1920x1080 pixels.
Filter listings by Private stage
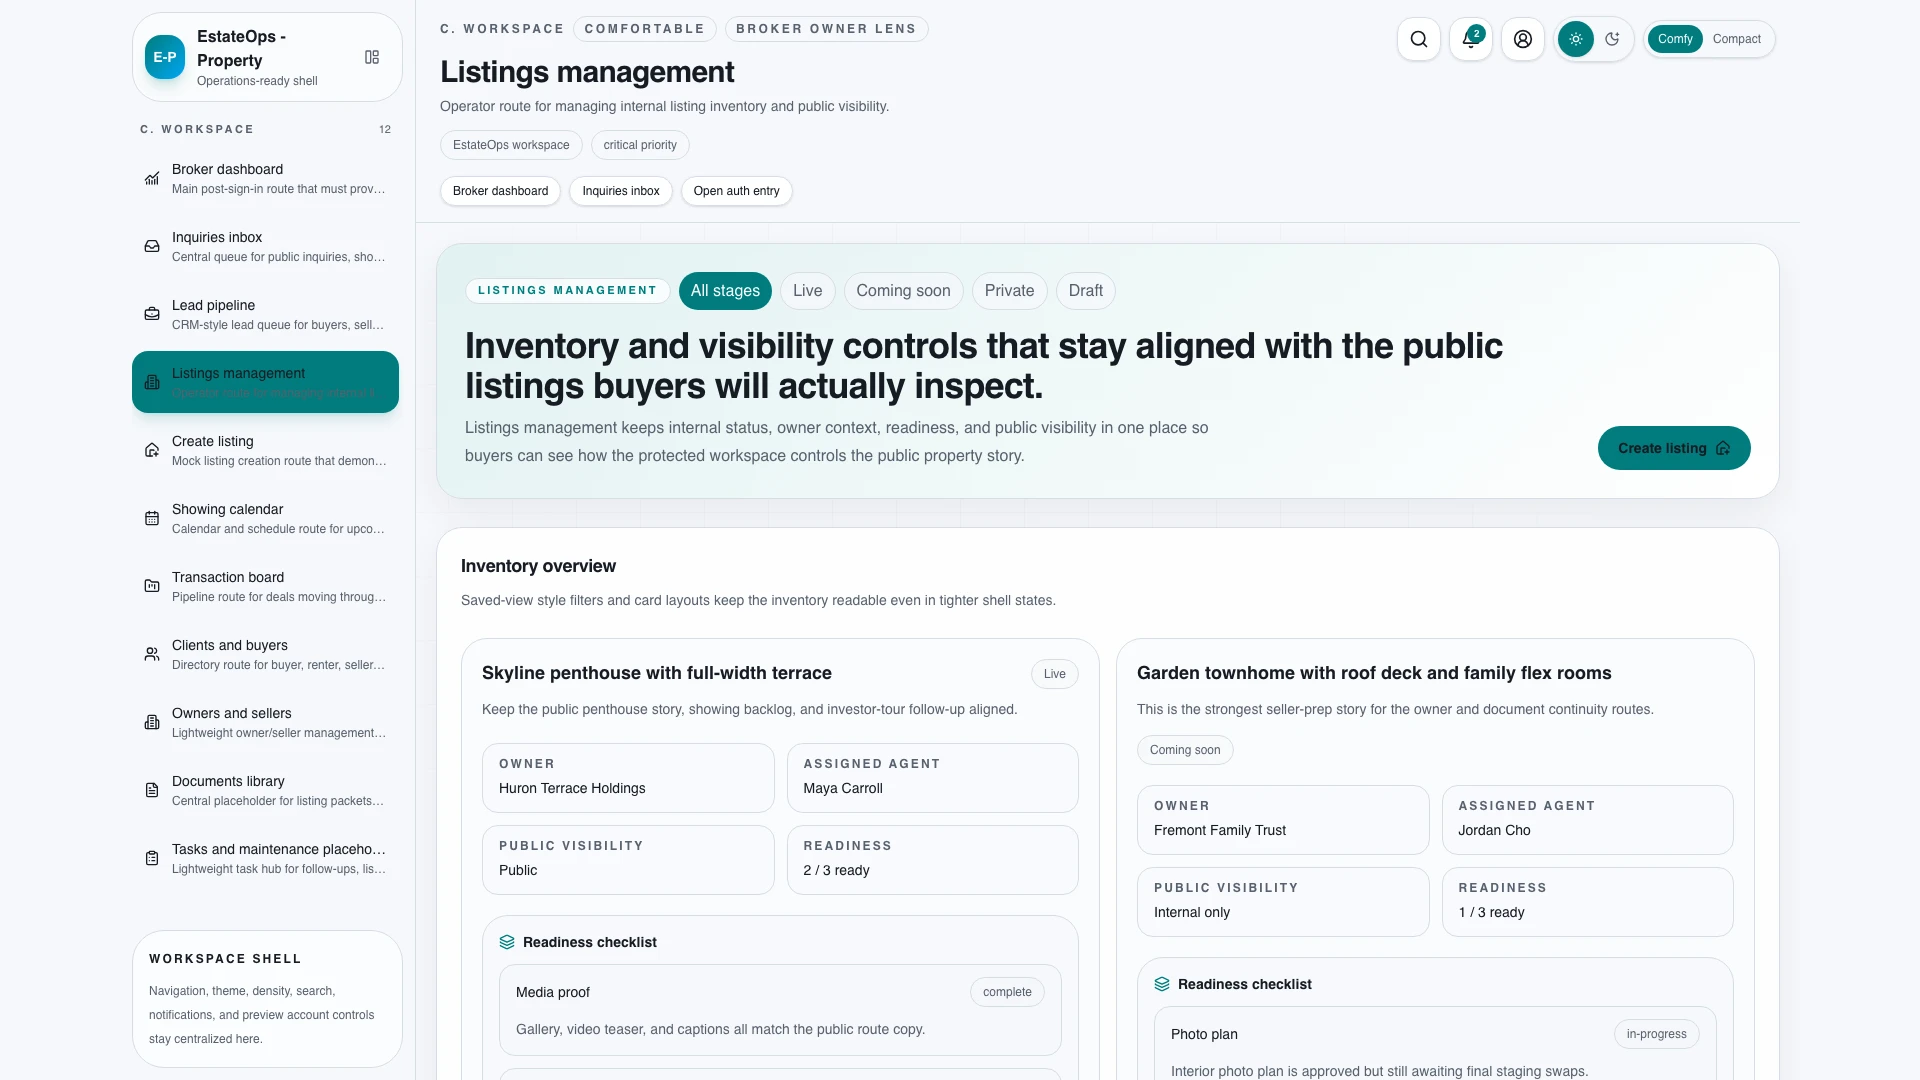click(1009, 291)
